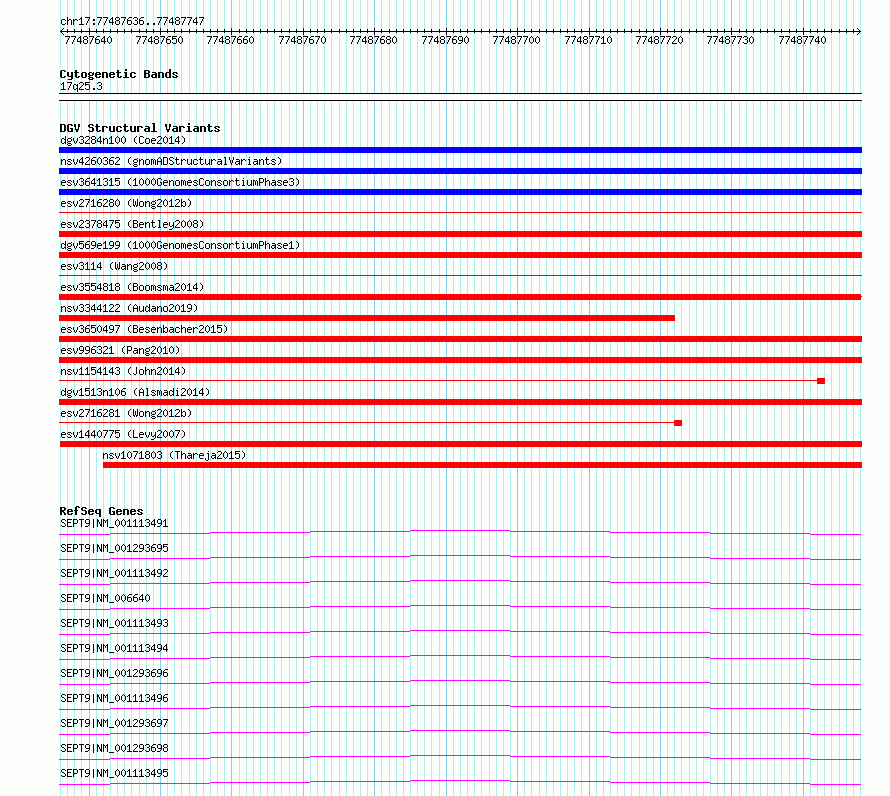
Task: Open esv996321 (Pang2010) variant label
Action: (120, 350)
